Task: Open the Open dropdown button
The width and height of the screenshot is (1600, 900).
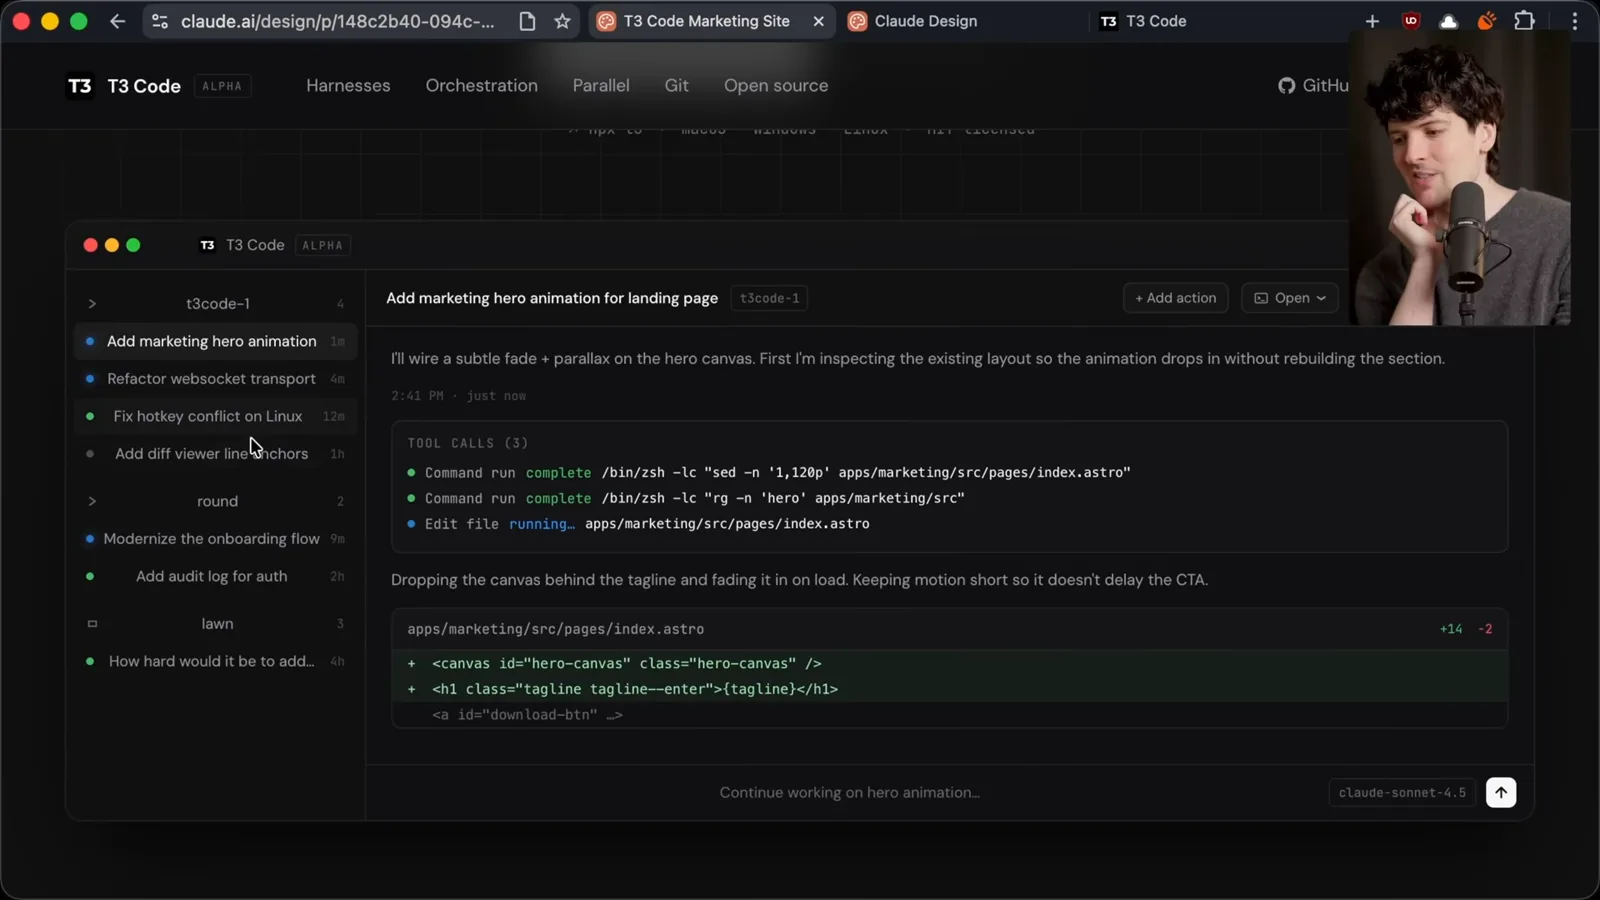Action: (1289, 298)
